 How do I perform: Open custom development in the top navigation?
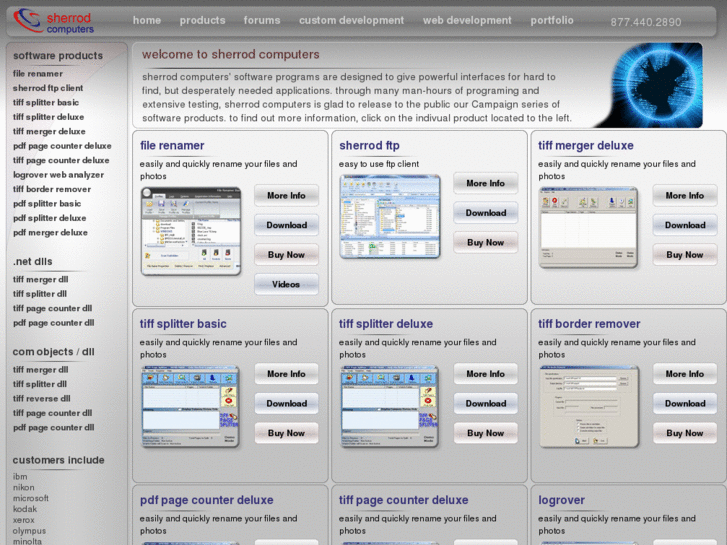351,20
